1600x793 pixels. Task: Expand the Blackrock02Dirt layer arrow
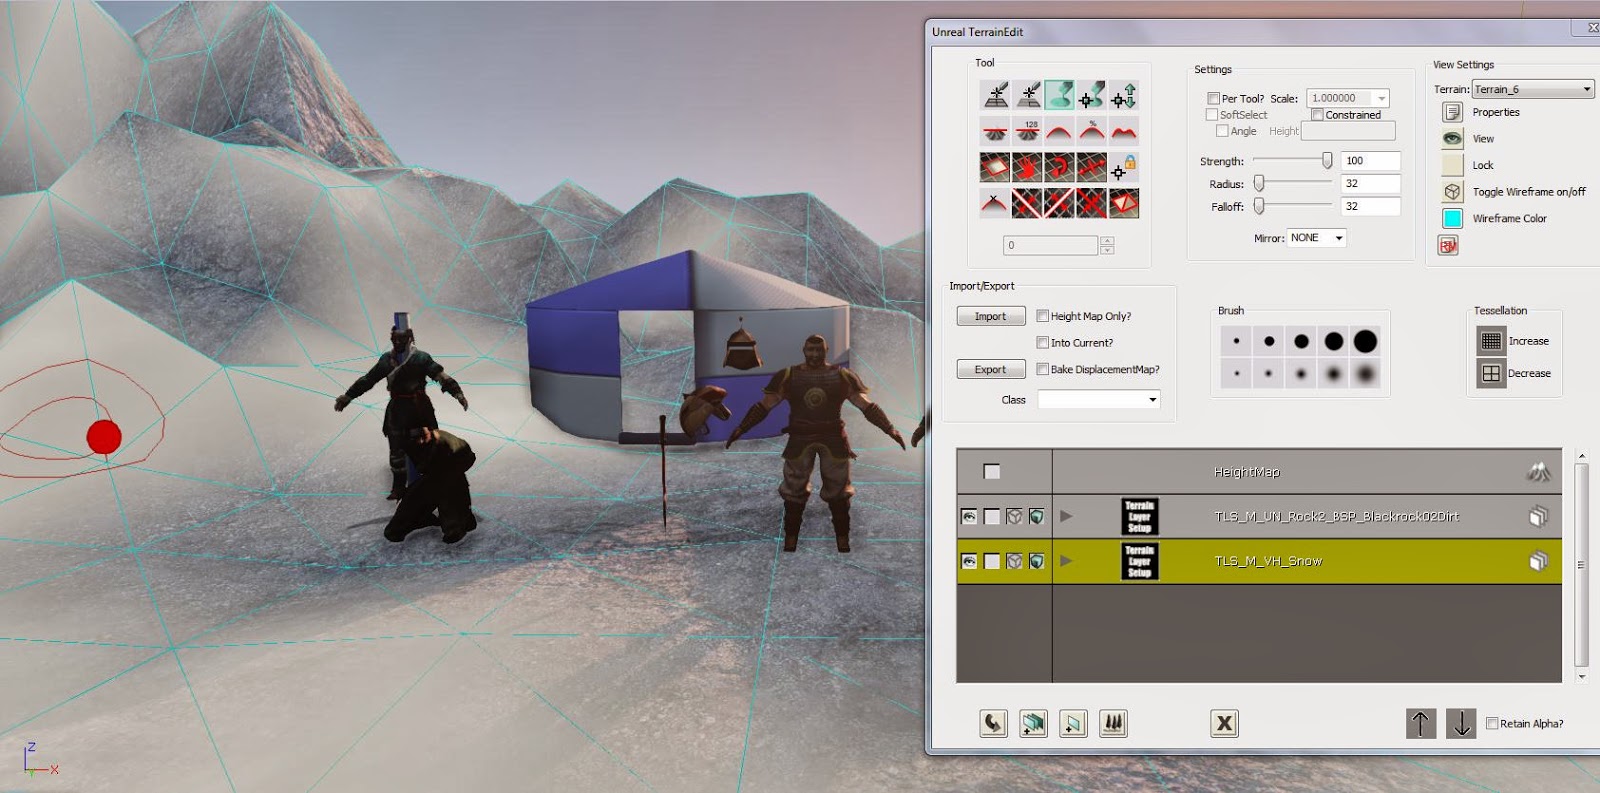1066,516
